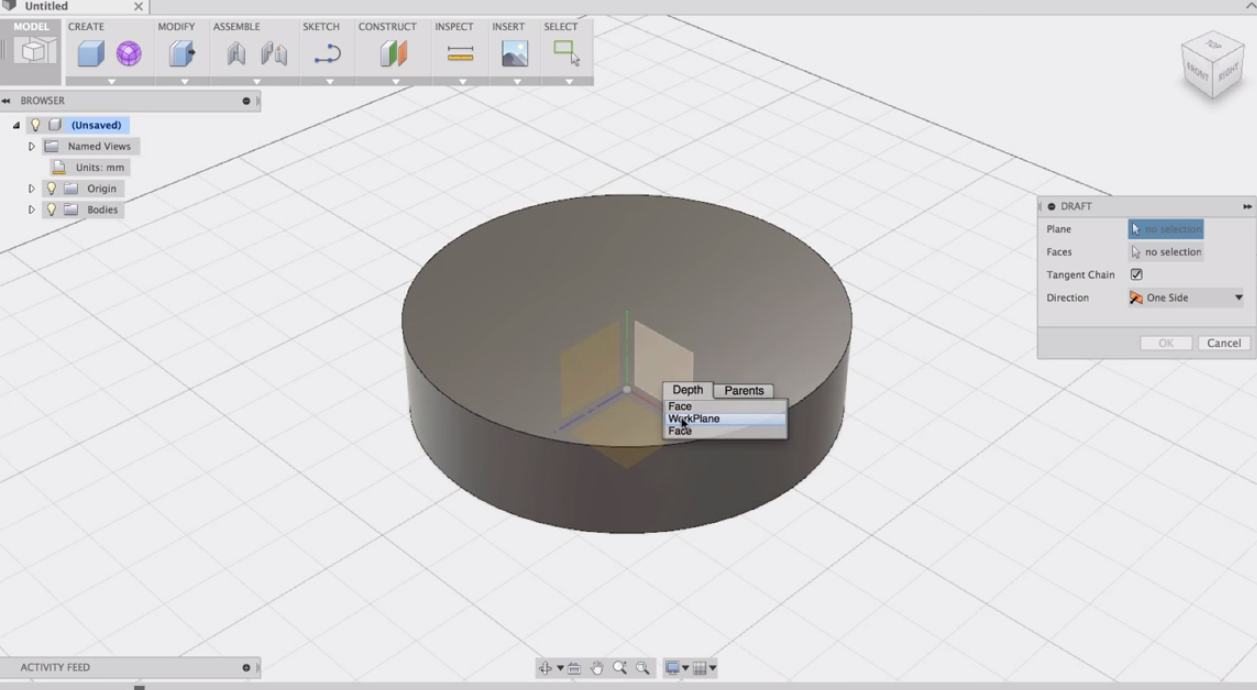
Task: Toggle the Bodies folder light bulb
Action: (x=50, y=209)
